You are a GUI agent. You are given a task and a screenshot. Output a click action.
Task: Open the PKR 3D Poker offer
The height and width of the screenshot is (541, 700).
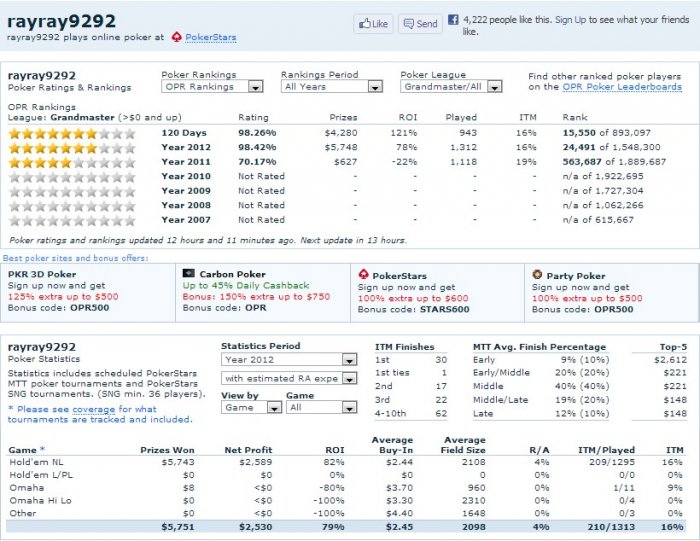[43, 274]
